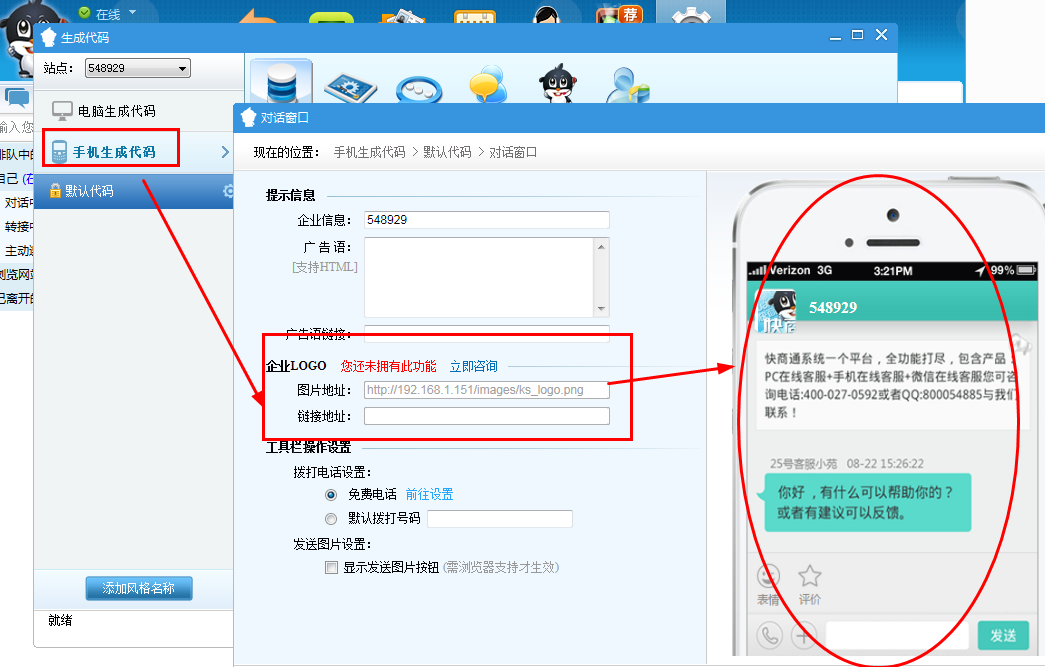Select the 默认代码 style item

[x=89, y=191]
